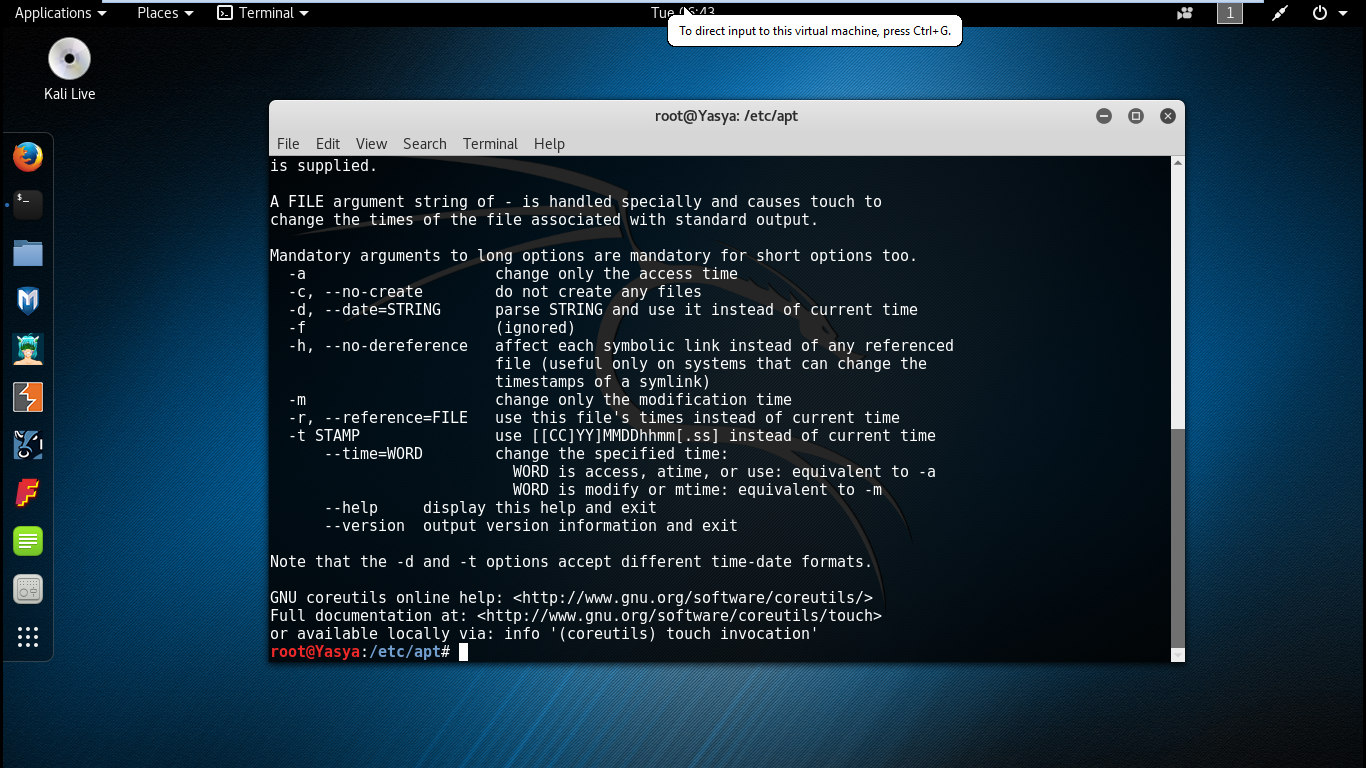The height and width of the screenshot is (768, 1366).
Task: Open the Terminal emulator dock icon
Action: pos(27,205)
